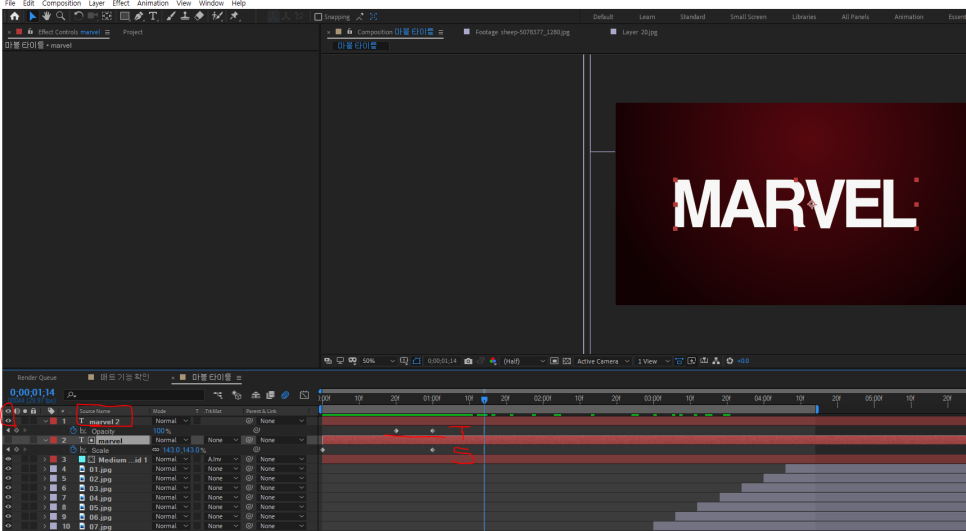The height and width of the screenshot is (531, 966).
Task: Select the Brush tool
Action: click(171, 16)
